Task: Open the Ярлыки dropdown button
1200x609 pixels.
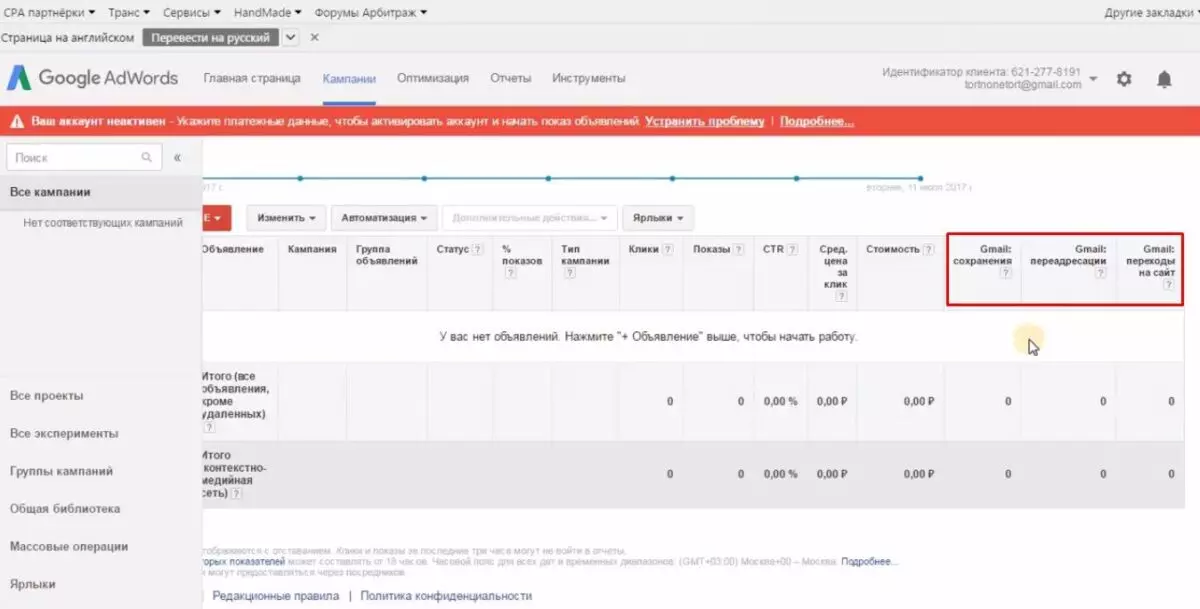Action: (658, 217)
